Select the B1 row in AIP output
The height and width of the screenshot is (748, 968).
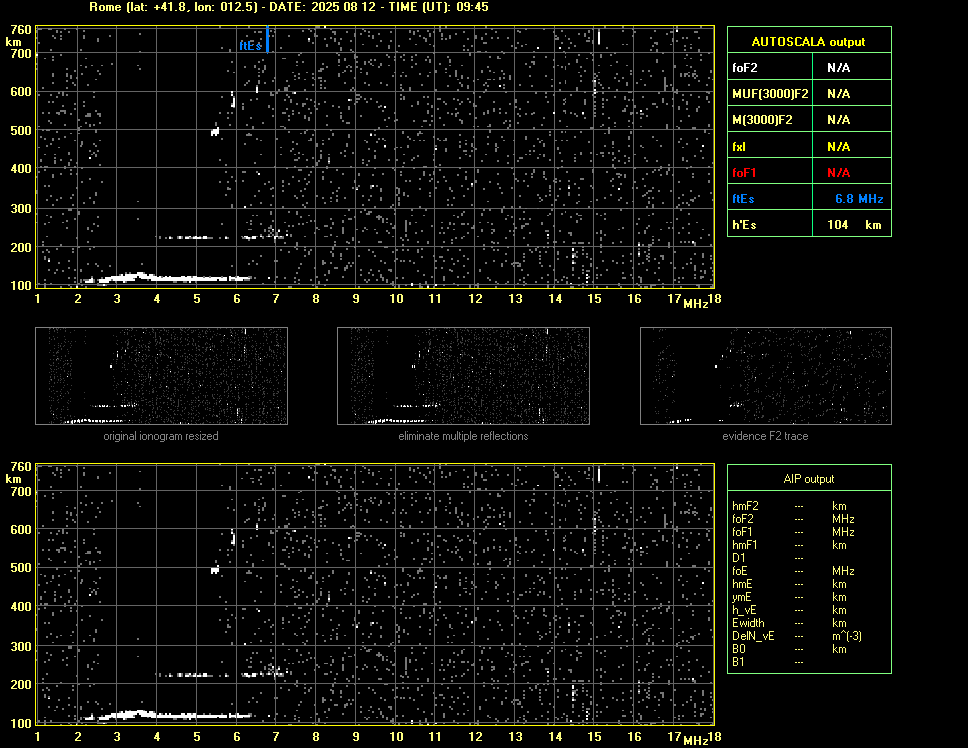(768, 662)
